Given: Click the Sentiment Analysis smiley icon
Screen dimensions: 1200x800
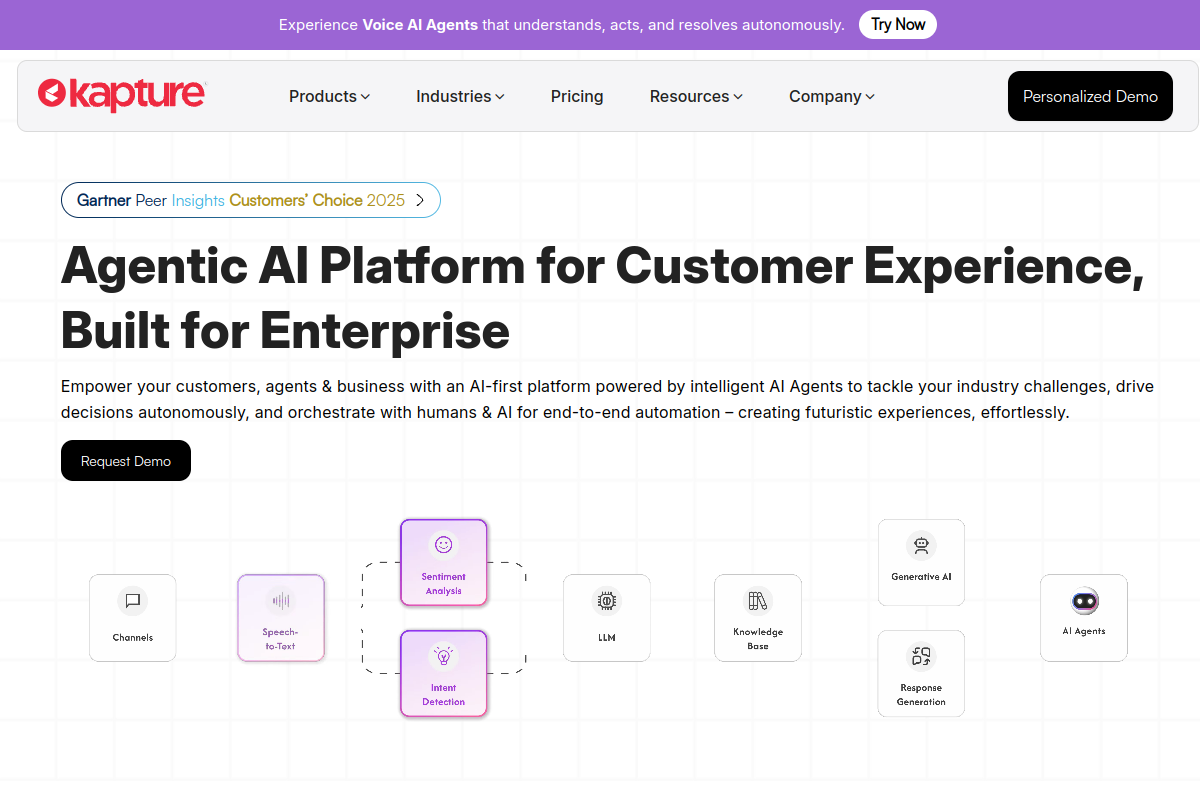Looking at the screenshot, I should (x=443, y=545).
